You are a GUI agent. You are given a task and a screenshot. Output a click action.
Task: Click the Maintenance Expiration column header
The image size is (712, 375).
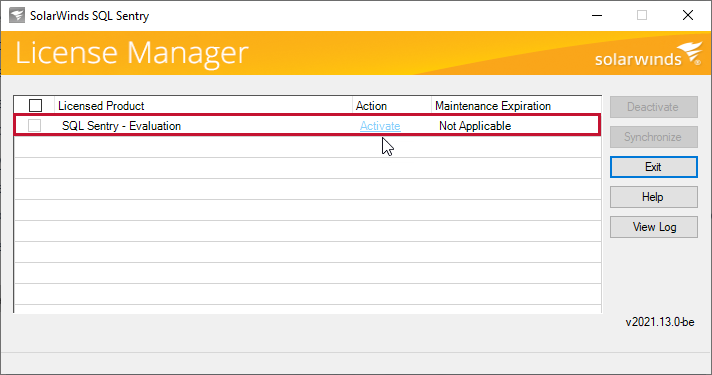[x=516, y=106]
